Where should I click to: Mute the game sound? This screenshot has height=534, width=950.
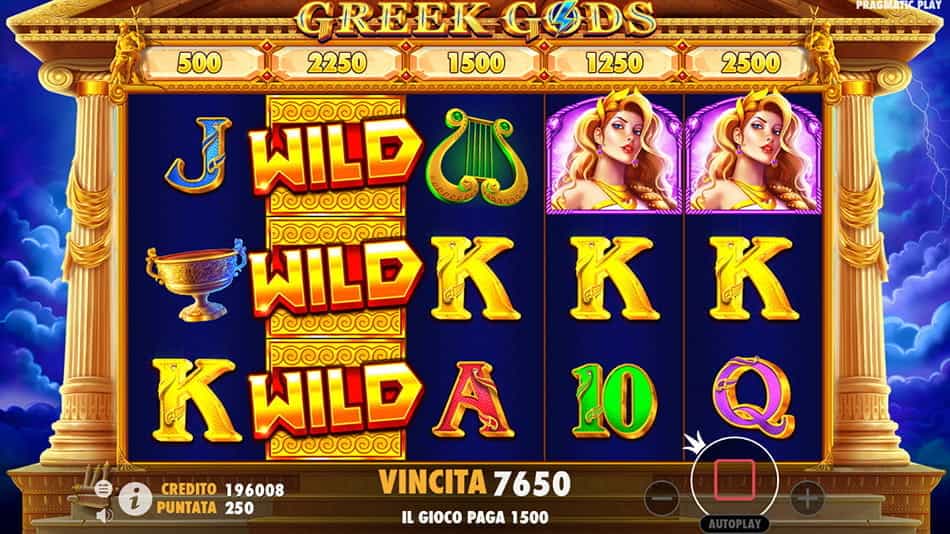104,515
